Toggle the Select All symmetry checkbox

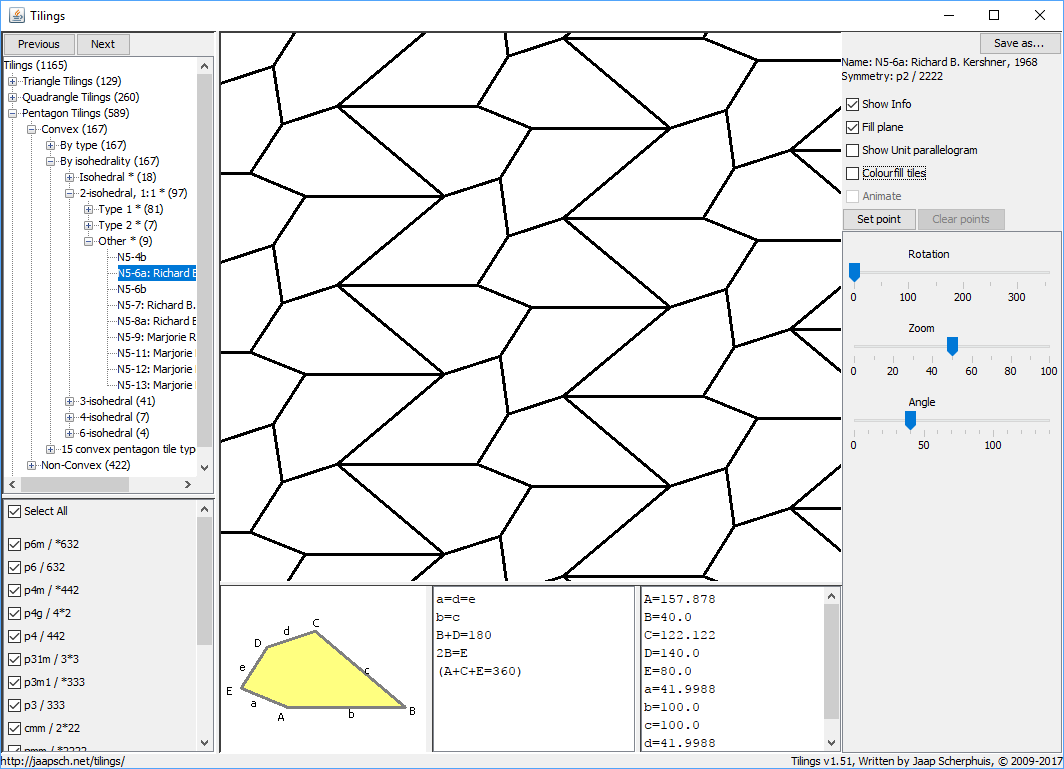(x=14, y=512)
